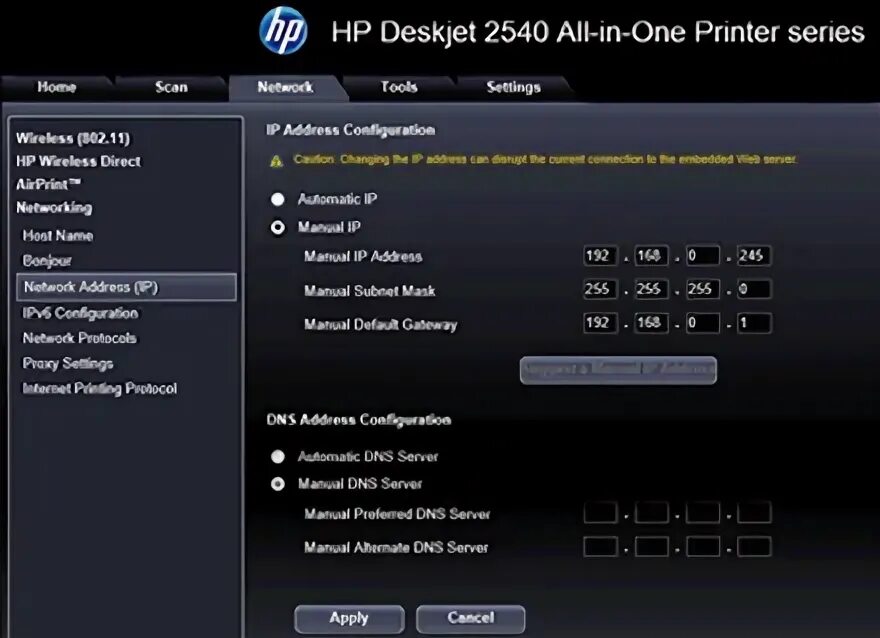Open Network Protocols page
The width and height of the screenshot is (880, 638).
(80, 338)
